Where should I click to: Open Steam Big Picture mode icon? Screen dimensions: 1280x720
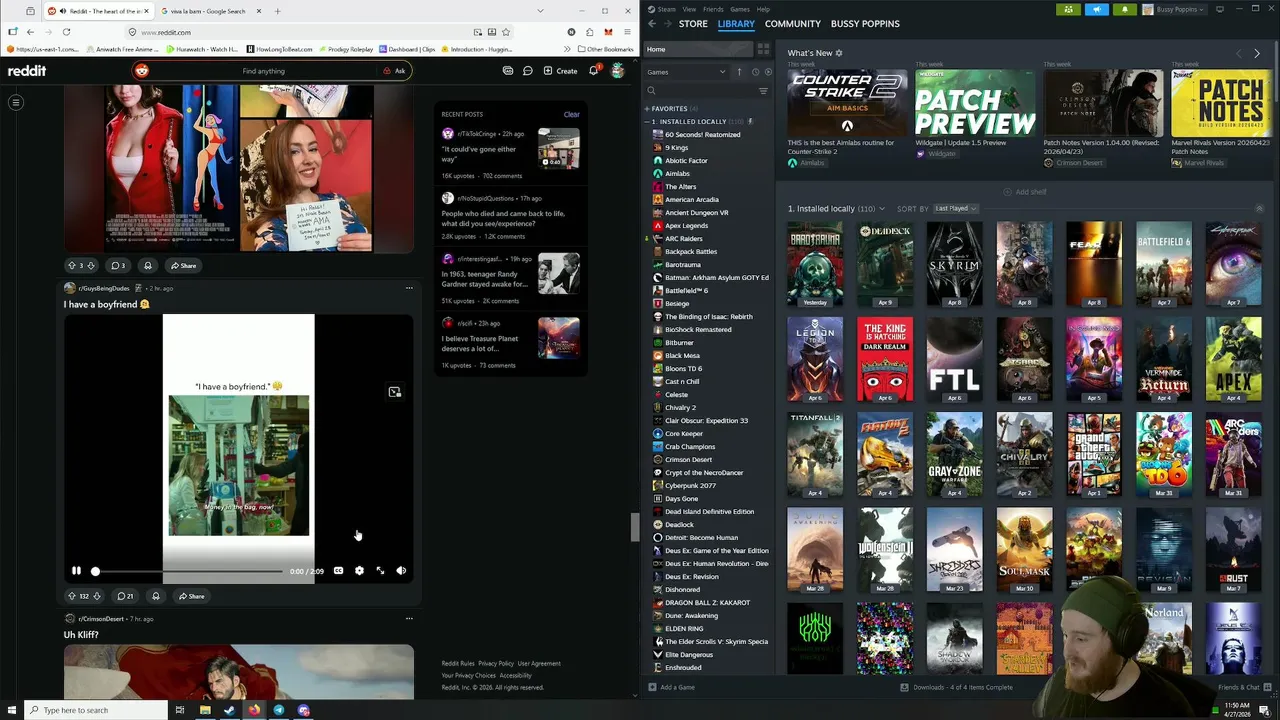coord(1219,9)
